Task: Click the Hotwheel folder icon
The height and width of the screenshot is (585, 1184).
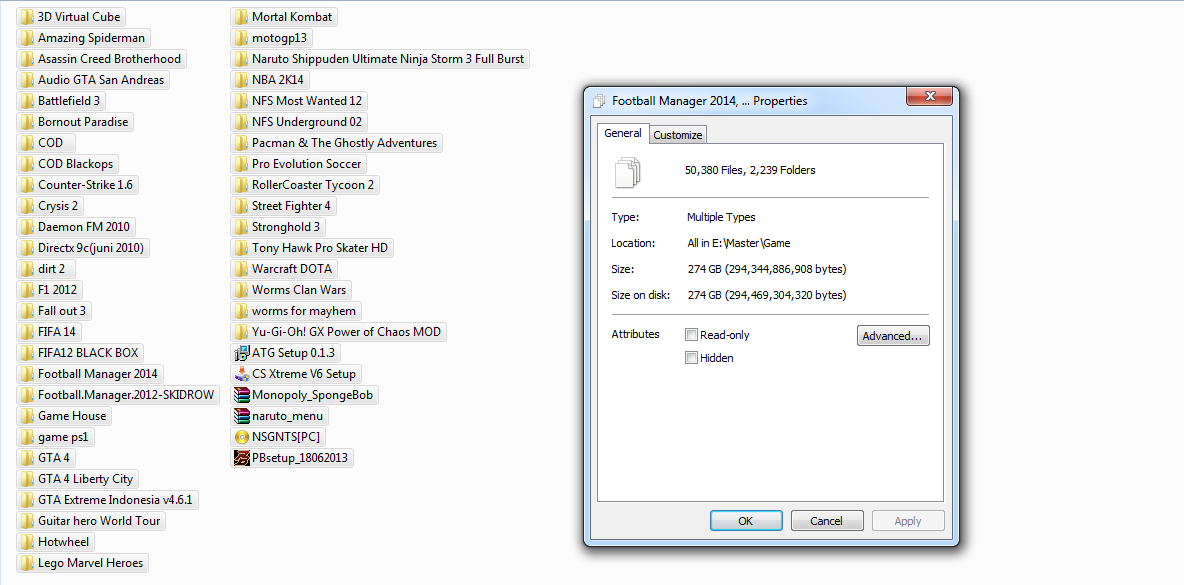Action: pos(27,542)
